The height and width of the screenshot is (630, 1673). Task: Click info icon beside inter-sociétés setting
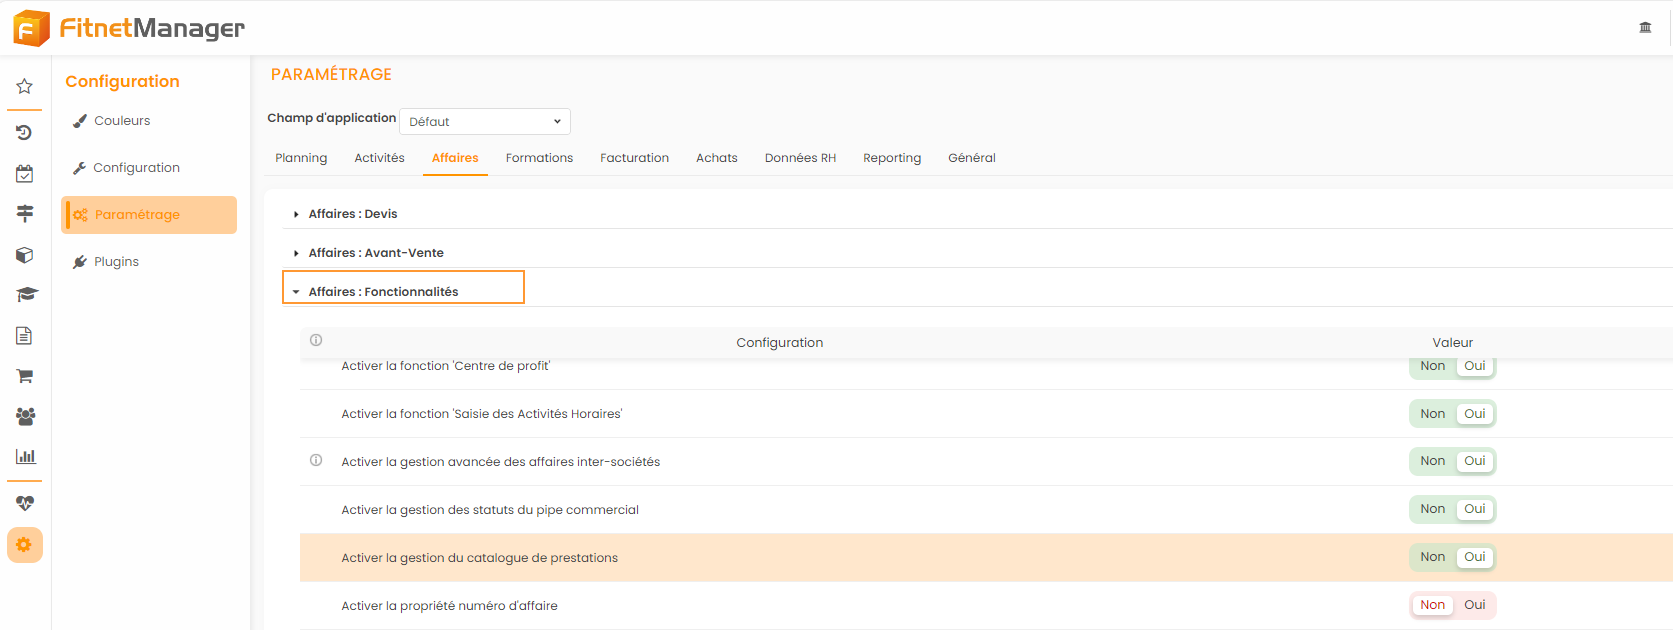pos(316,461)
